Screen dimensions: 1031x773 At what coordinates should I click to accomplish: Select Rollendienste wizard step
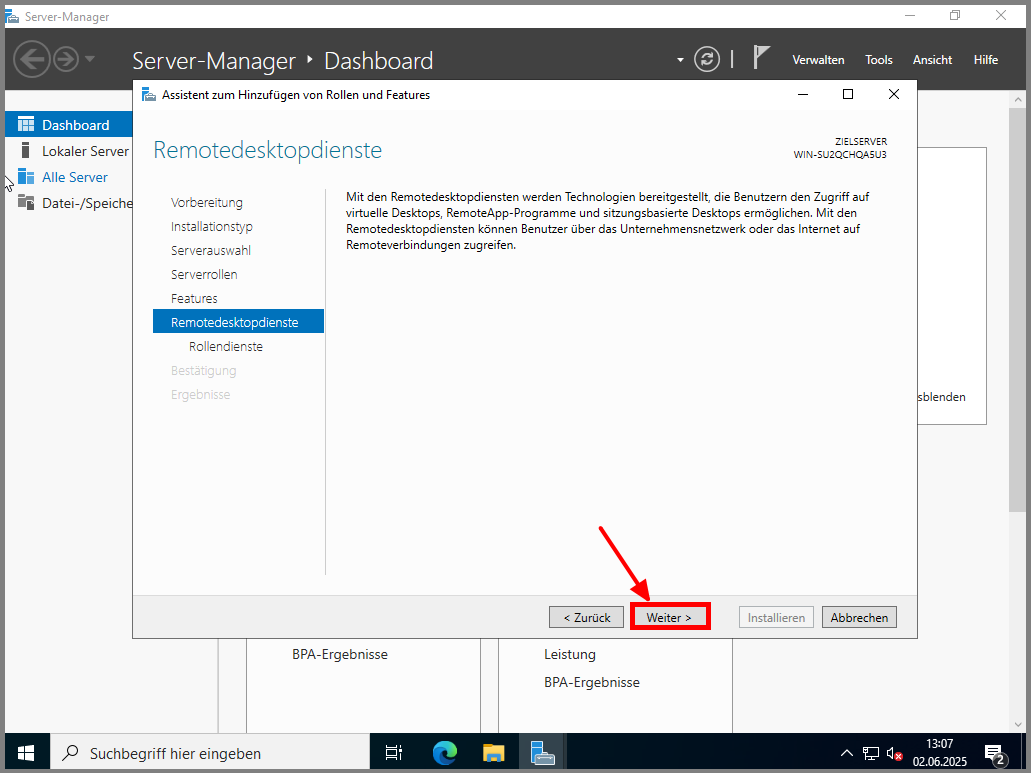226,346
